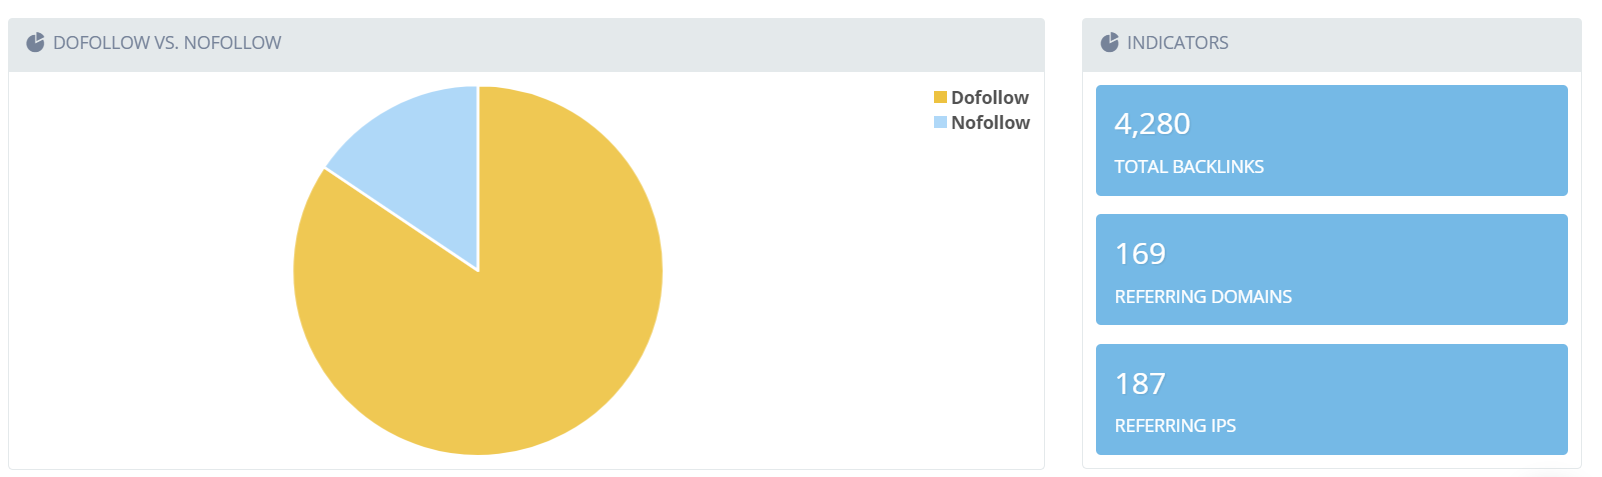Click the "REFERRING DOMAINS" label text

[1203, 297]
